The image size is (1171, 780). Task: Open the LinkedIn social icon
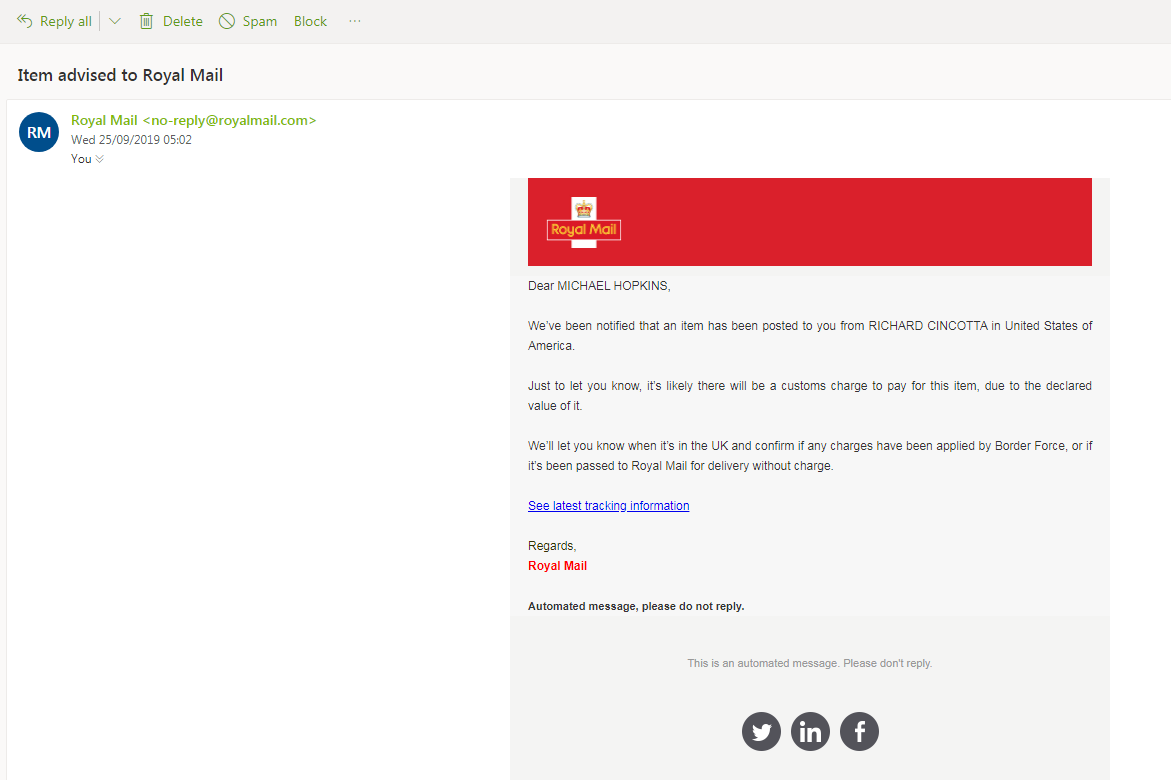[810, 732]
